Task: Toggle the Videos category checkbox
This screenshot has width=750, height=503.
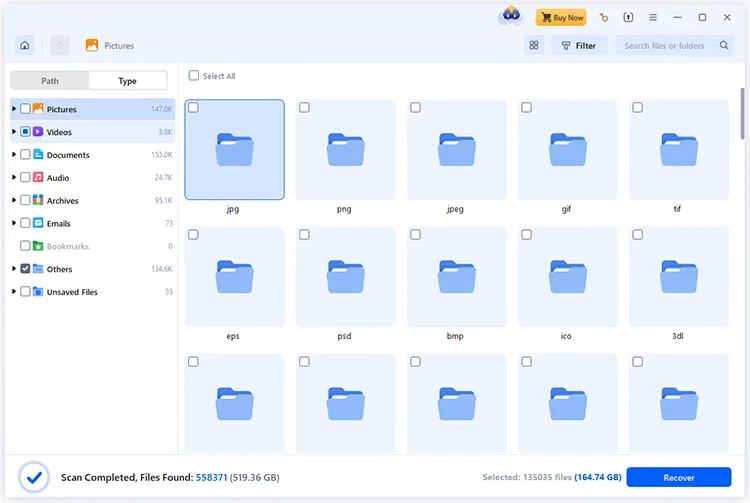Action: click(25, 131)
